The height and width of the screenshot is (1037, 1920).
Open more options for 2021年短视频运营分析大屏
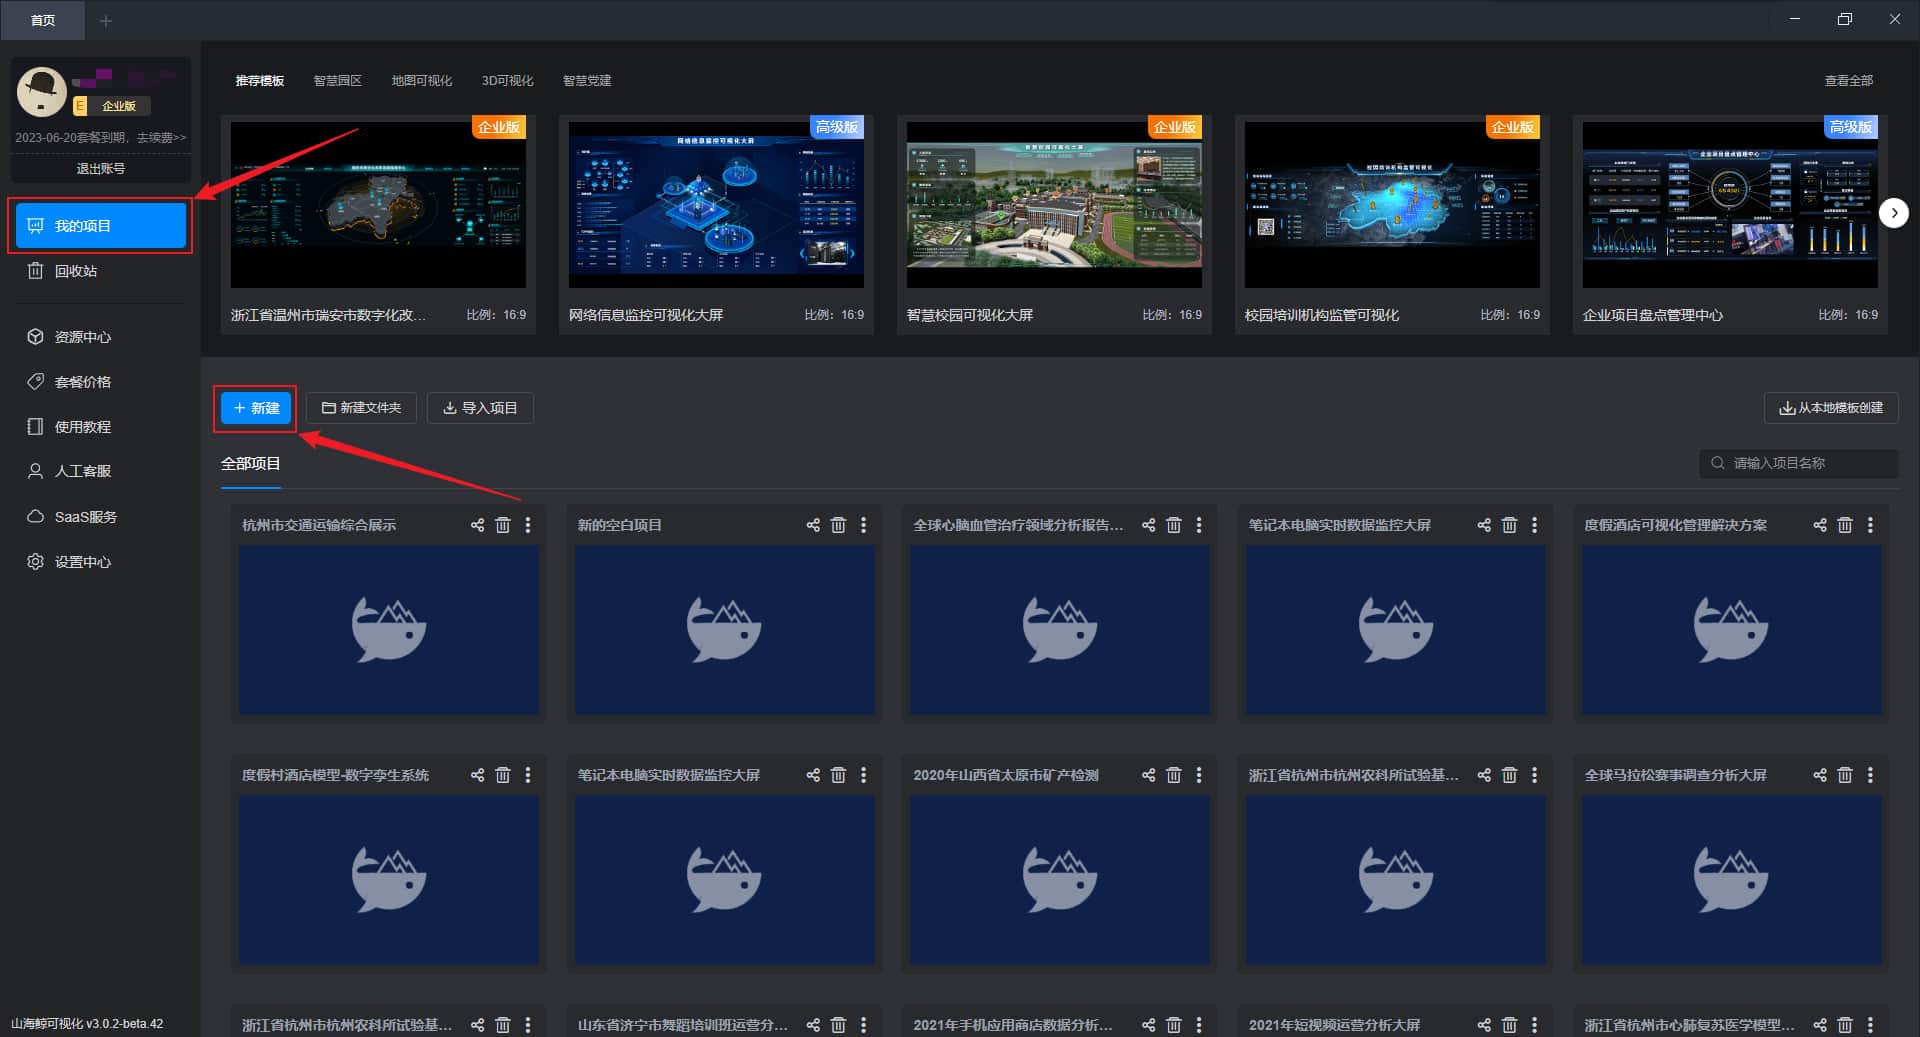pyautogui.click(x=1535, y=1025)
